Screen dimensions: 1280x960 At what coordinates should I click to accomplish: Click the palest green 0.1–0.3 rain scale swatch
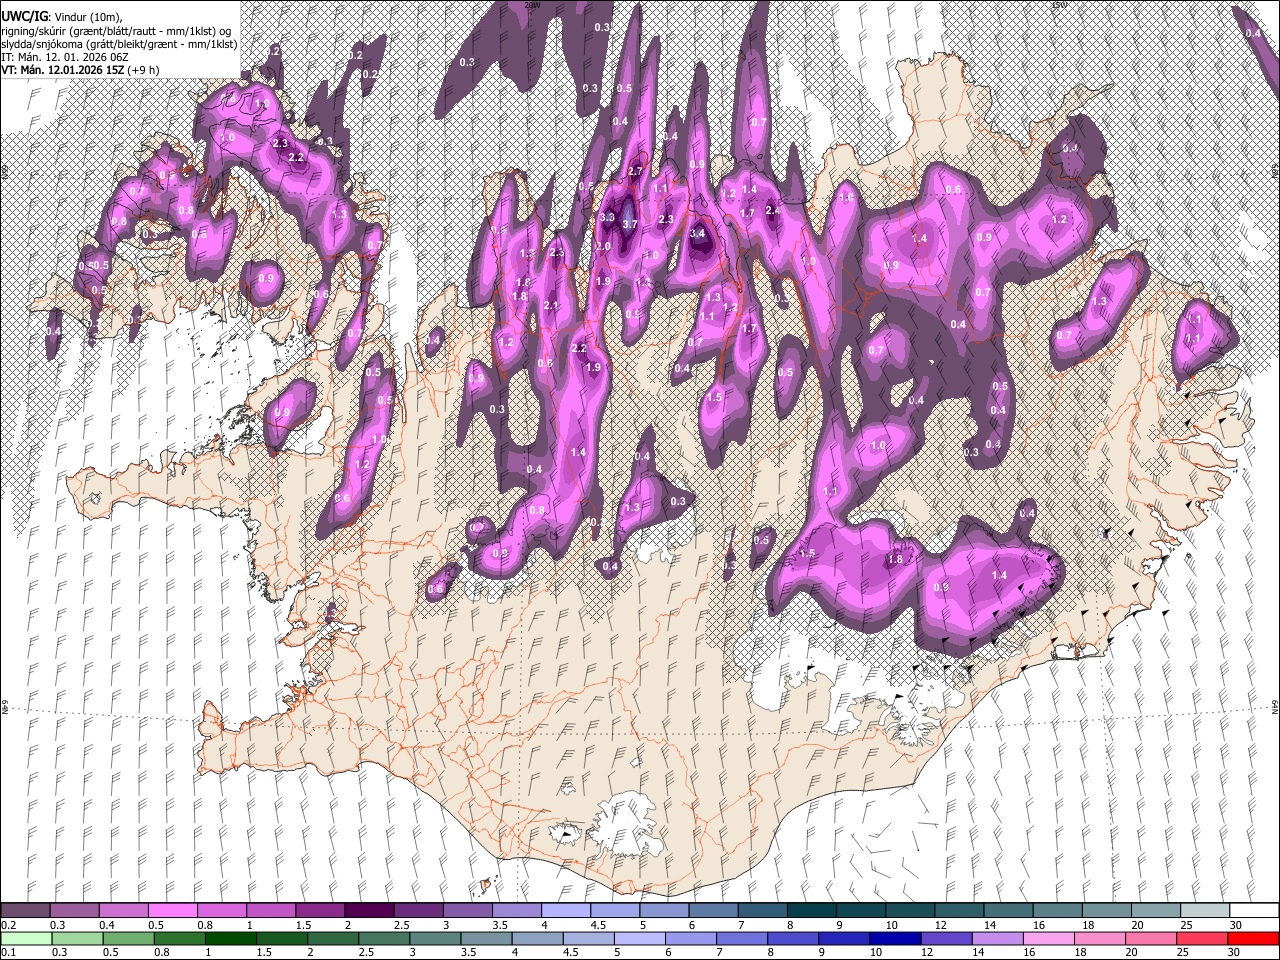[x=26, y=939]
